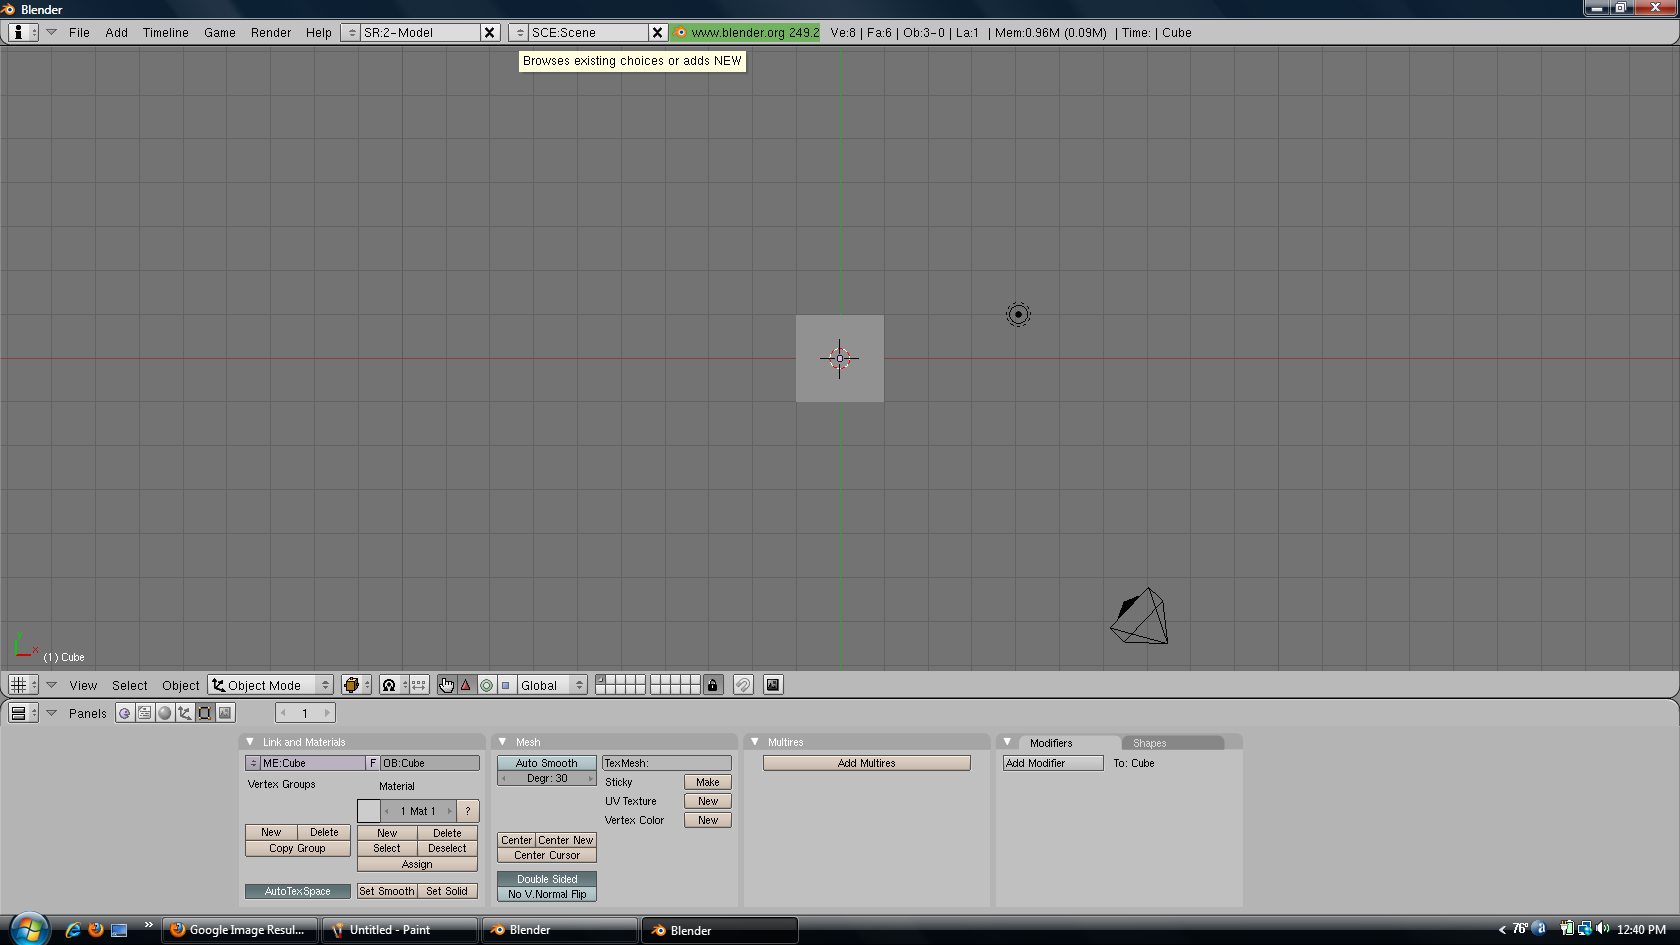This screenshot has height=945, width=1680.
Task: Open the Object Mode dropdown
Action: tap(270, 685)
